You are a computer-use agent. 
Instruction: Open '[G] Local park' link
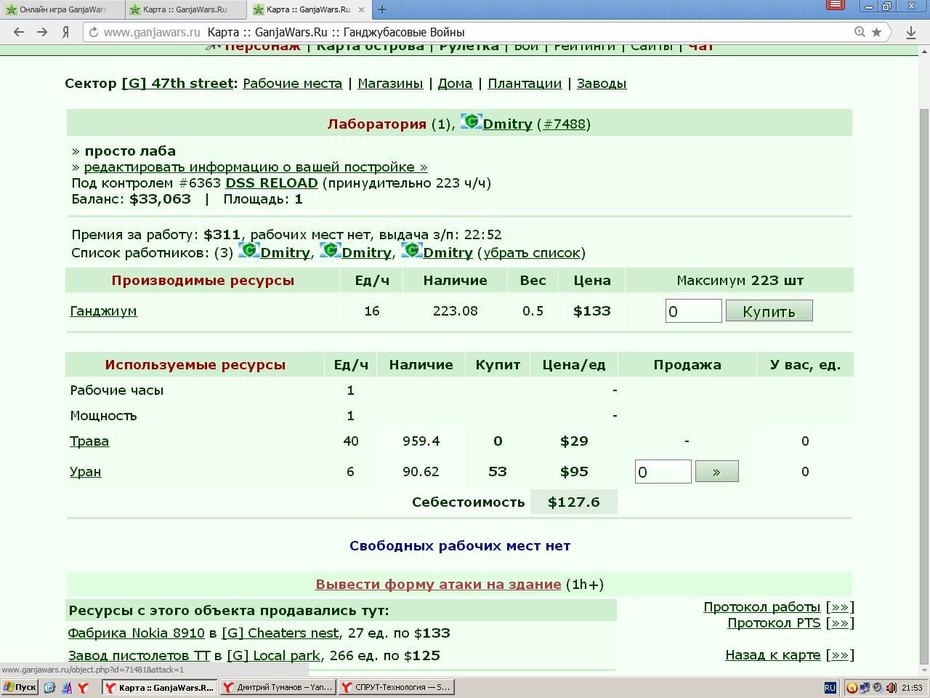click(x=273, y=656)
